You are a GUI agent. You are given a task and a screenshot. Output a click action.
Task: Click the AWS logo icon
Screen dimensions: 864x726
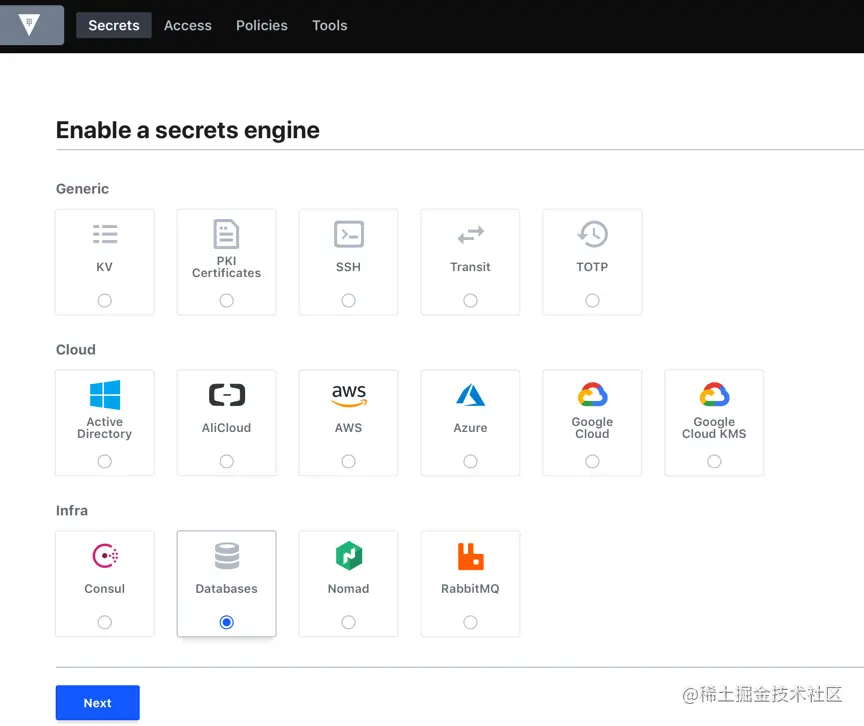(x=349, y=395)
